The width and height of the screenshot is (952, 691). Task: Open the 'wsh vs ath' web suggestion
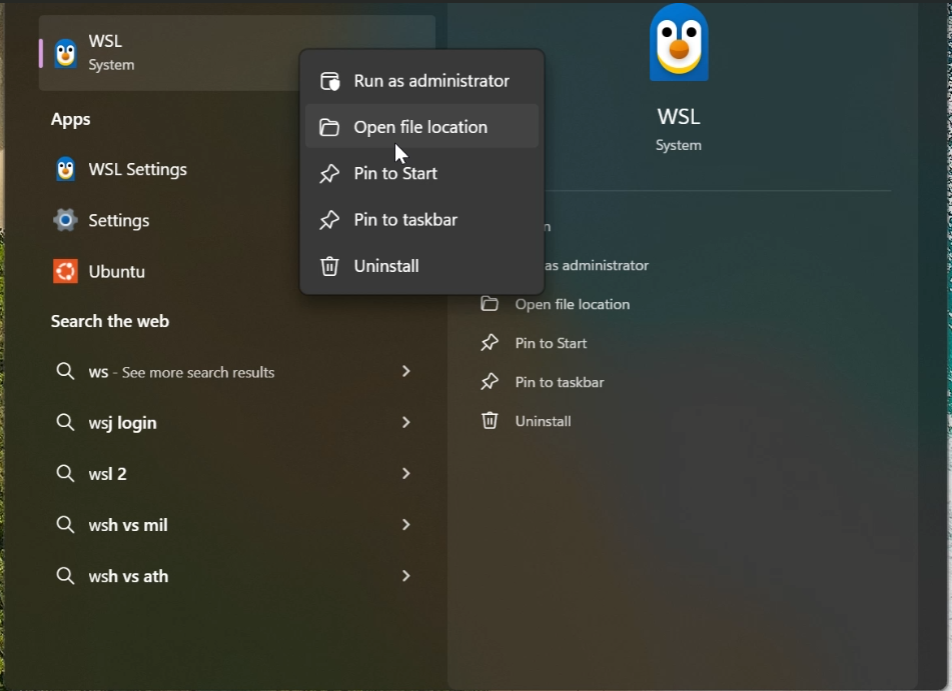pyautogui.click(x=128, y=576)
